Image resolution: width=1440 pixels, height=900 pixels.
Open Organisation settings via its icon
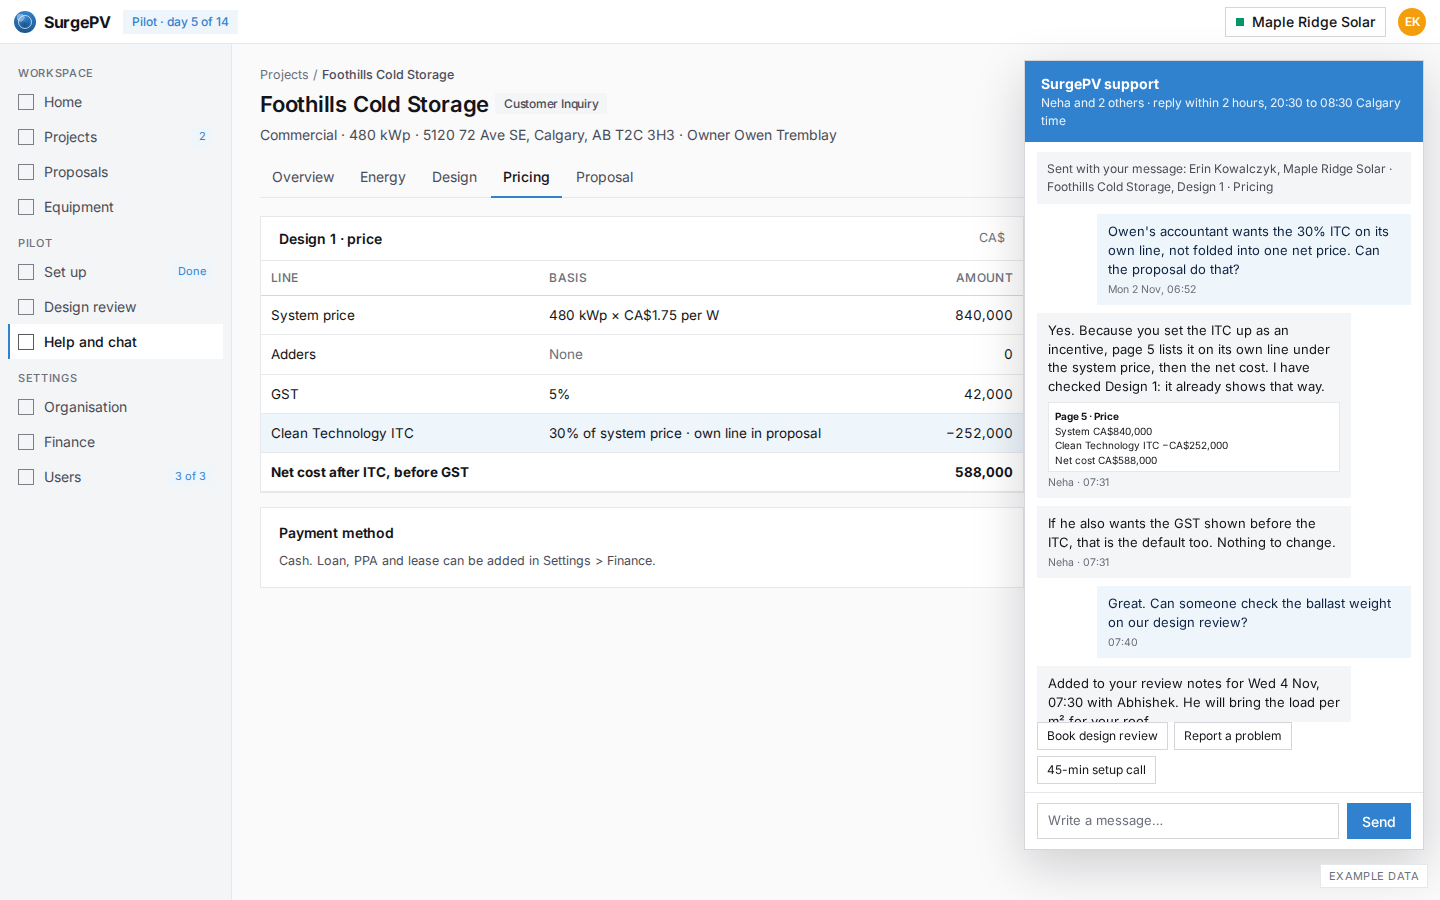[26, 407]
